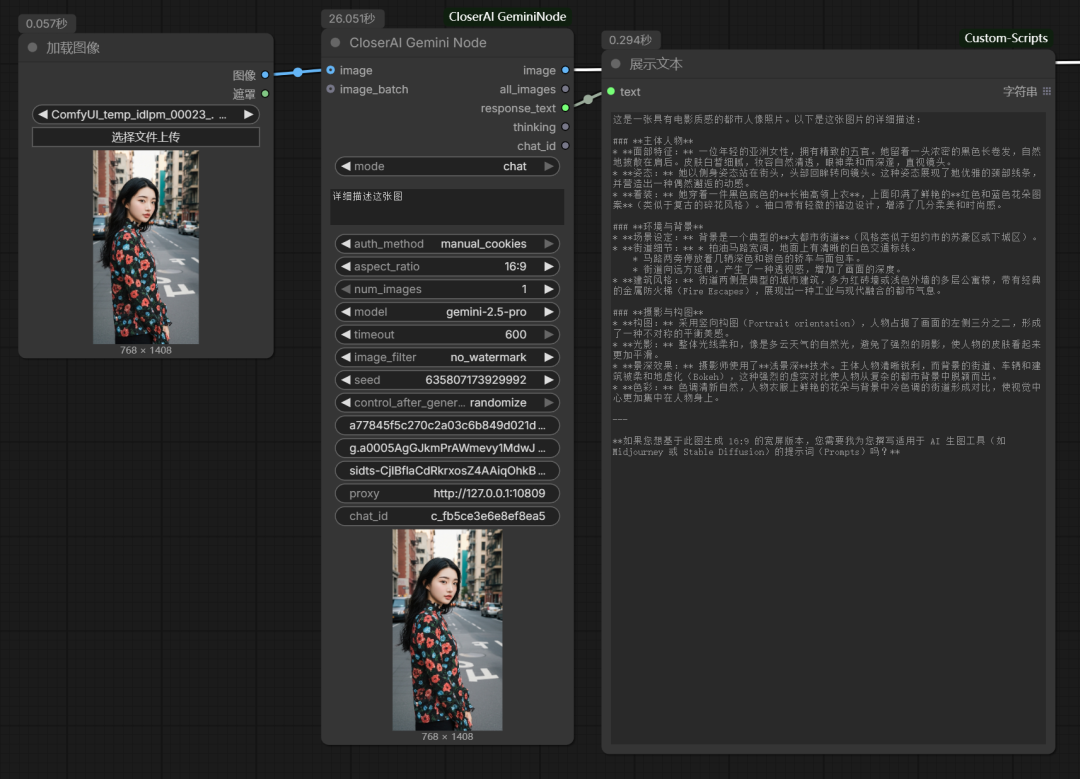The width and height of the screenshot is (1080, 779).
Task: Increase num_images with right arrow
Action: [548, 289]
